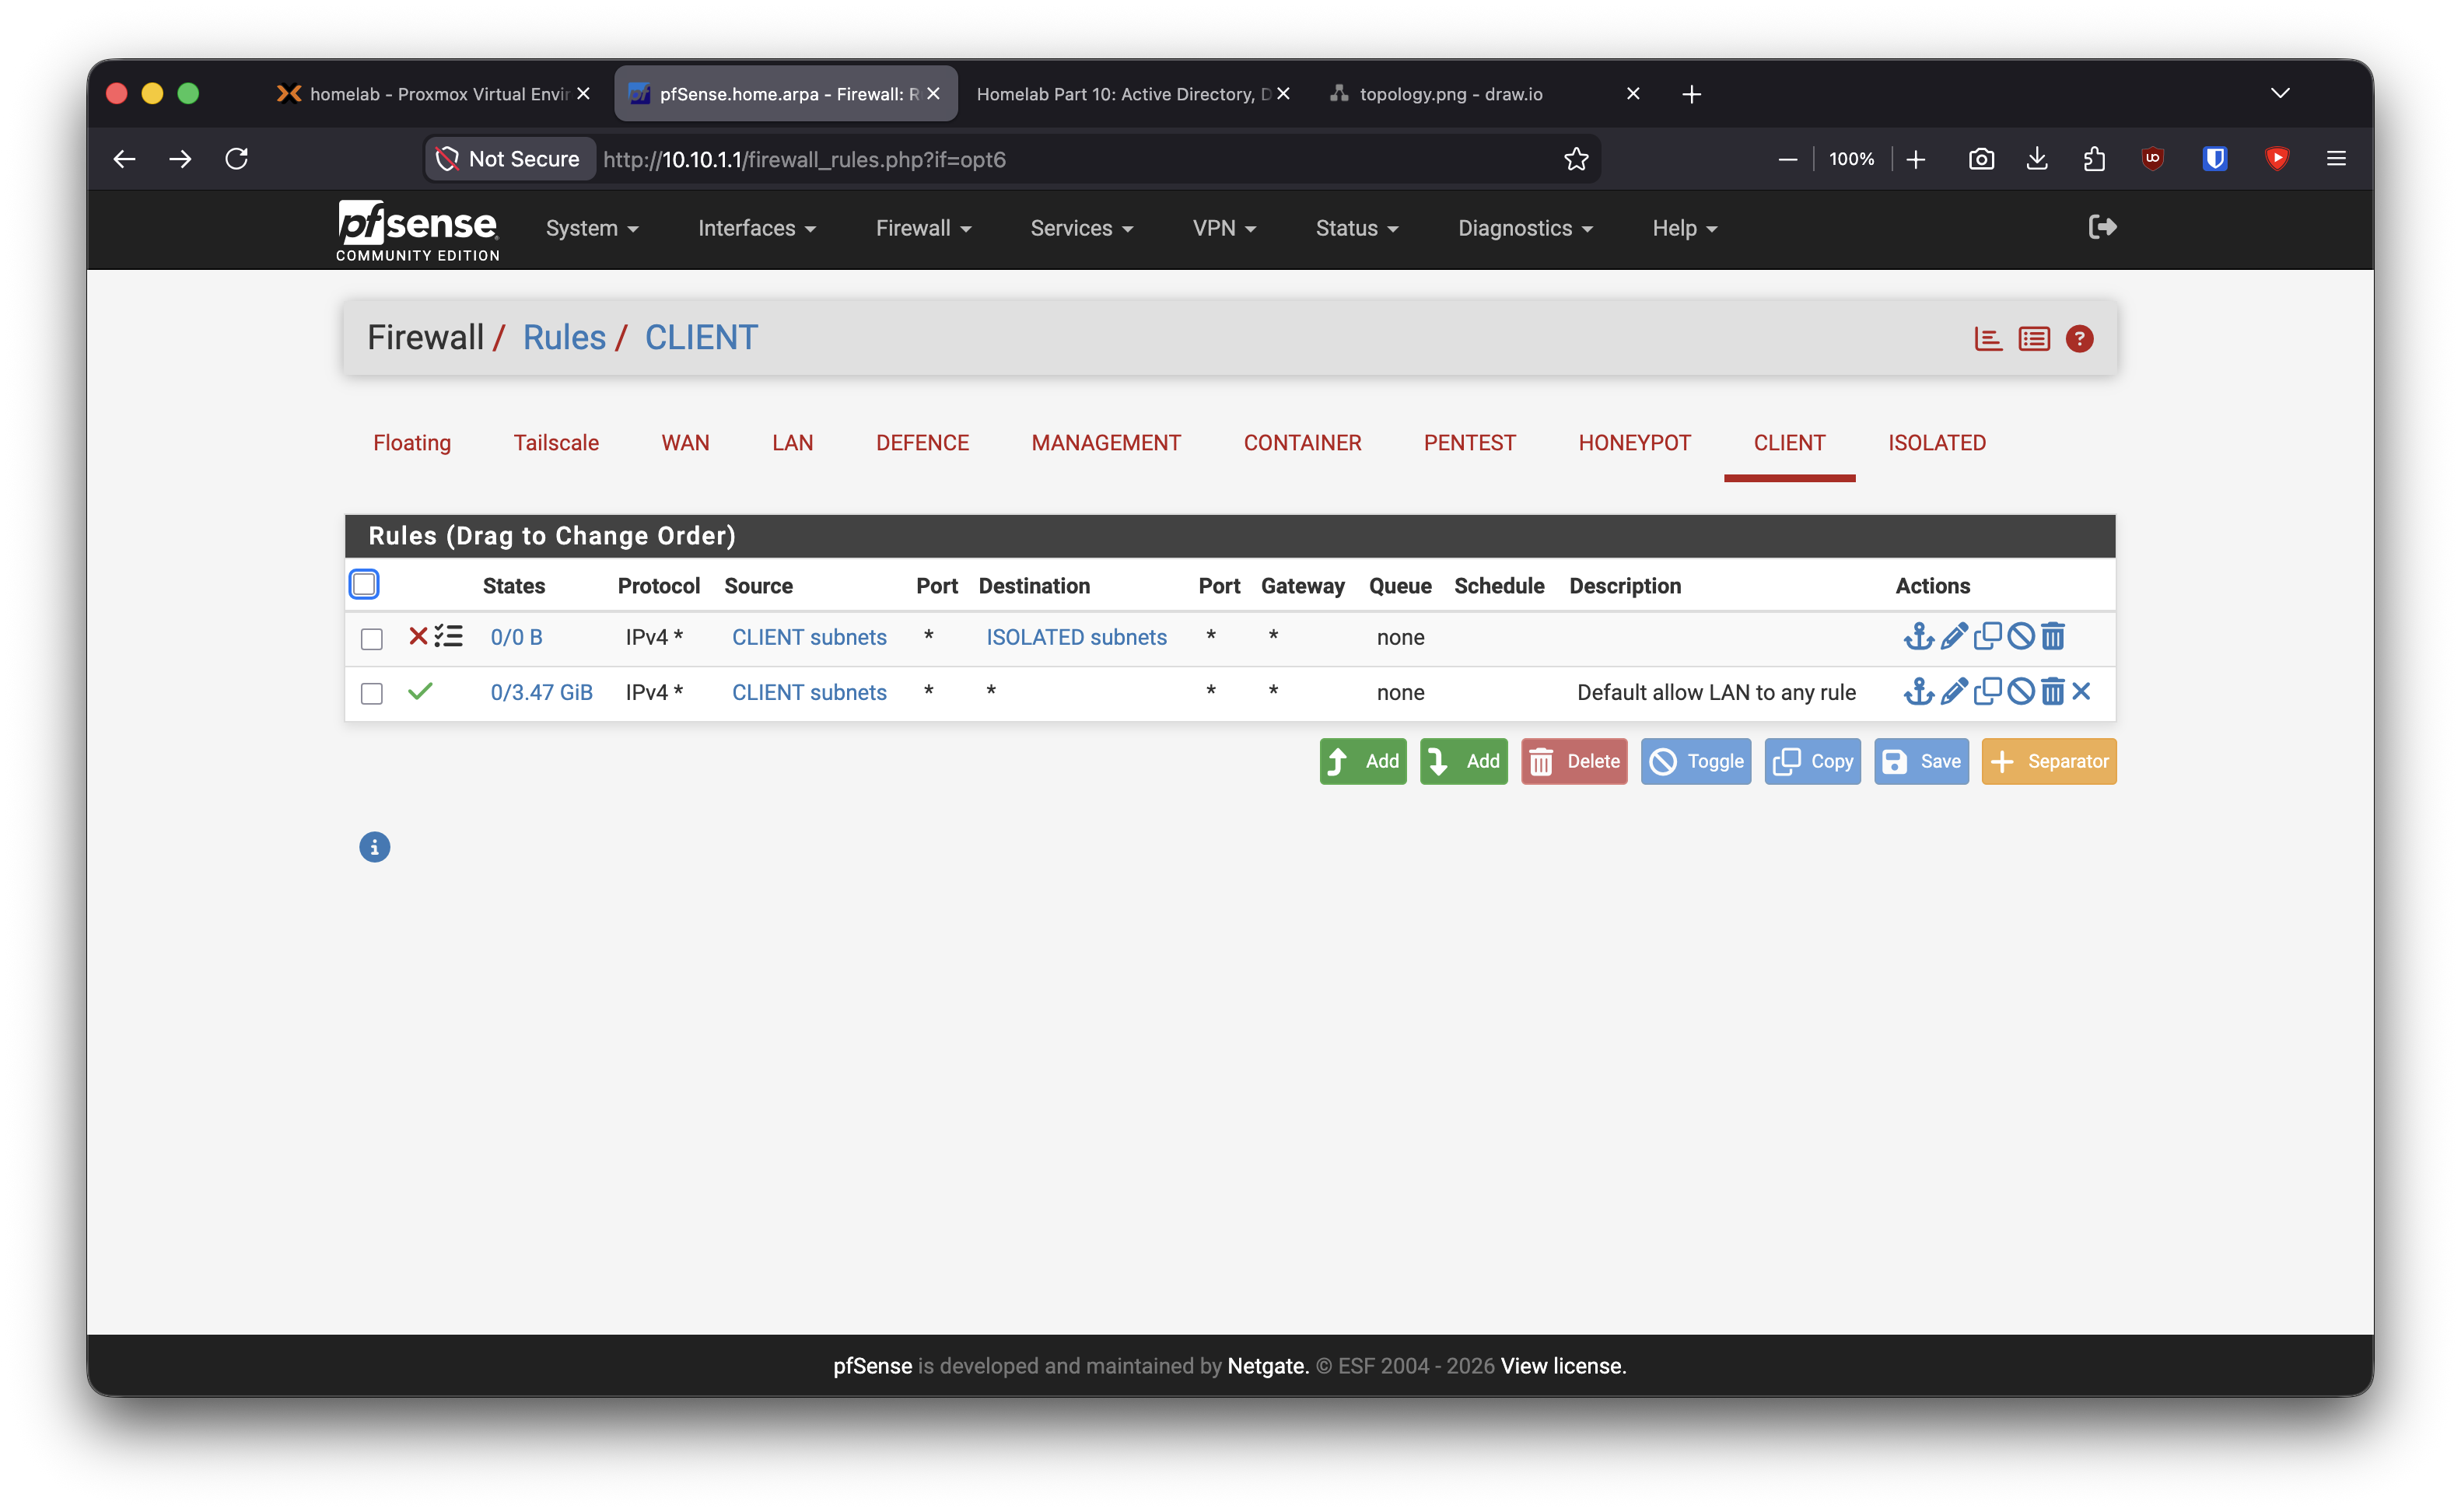The height and width of the screenshot is (1512, 2461).
Task: Open the browser hamburger menu
Action: [2336, 159]
